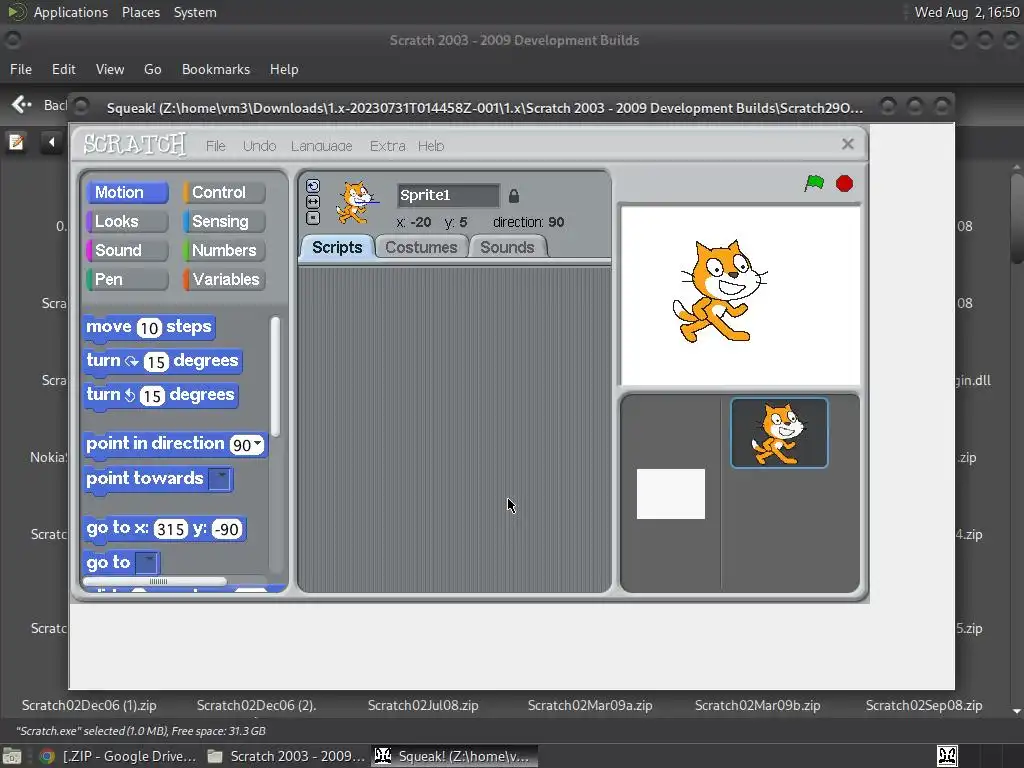Screen dimensions: 1024x768
Task: Select the Motion block category
Action: tap(127, 193)
